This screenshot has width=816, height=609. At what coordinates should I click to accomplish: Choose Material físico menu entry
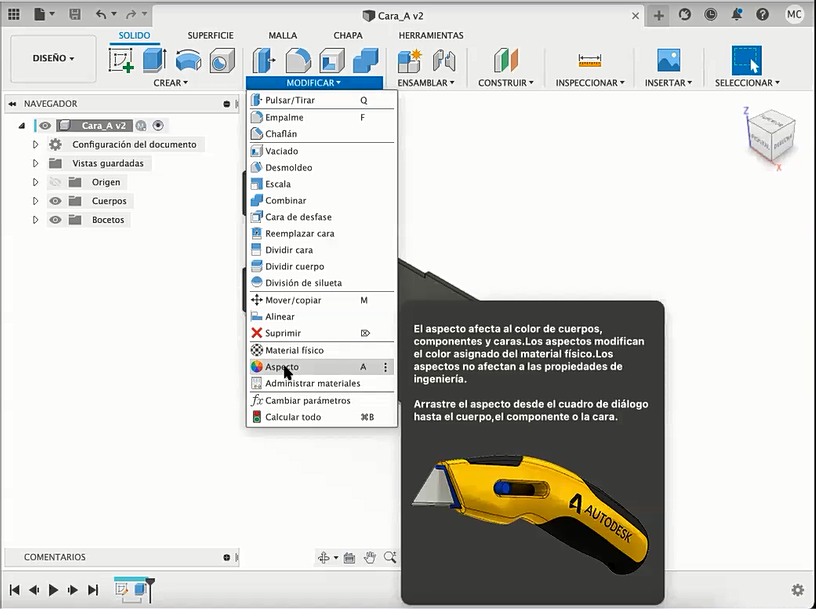[322, 350]
